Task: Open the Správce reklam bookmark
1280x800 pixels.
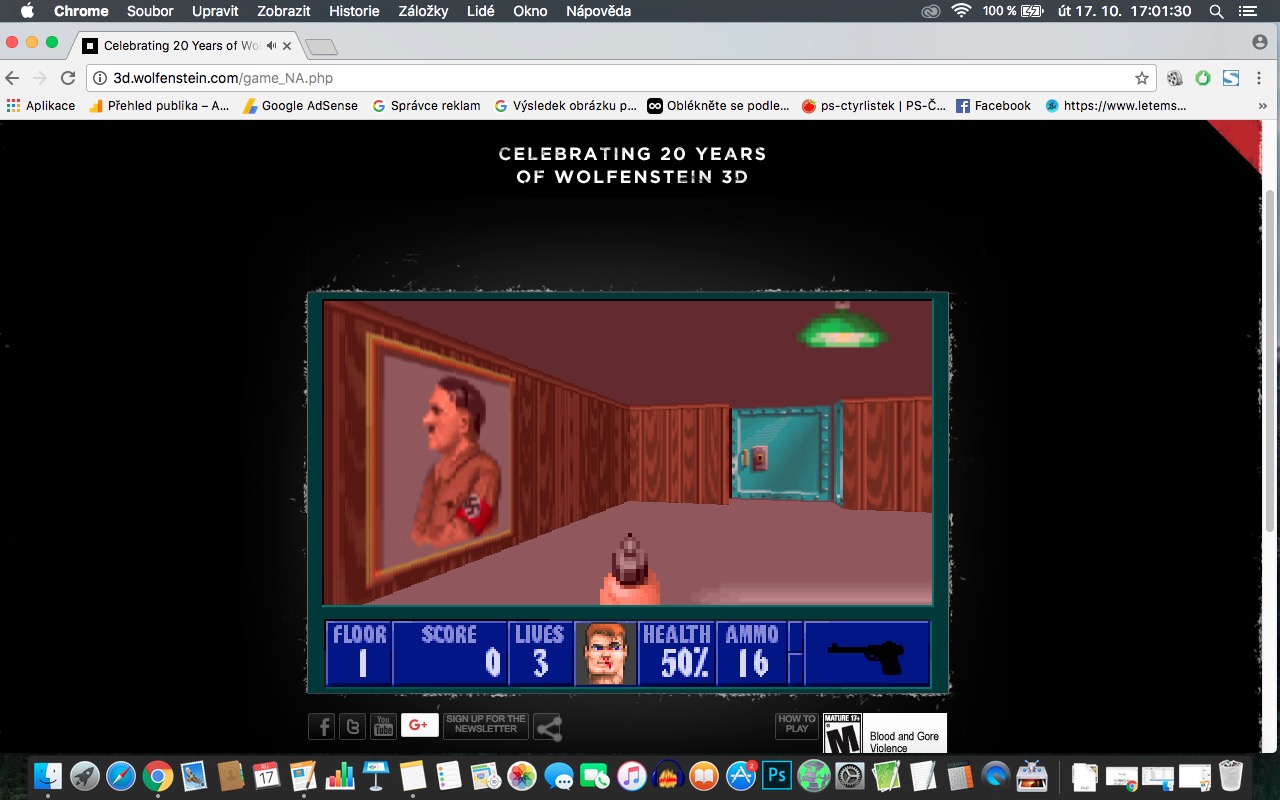Action: 426,105
